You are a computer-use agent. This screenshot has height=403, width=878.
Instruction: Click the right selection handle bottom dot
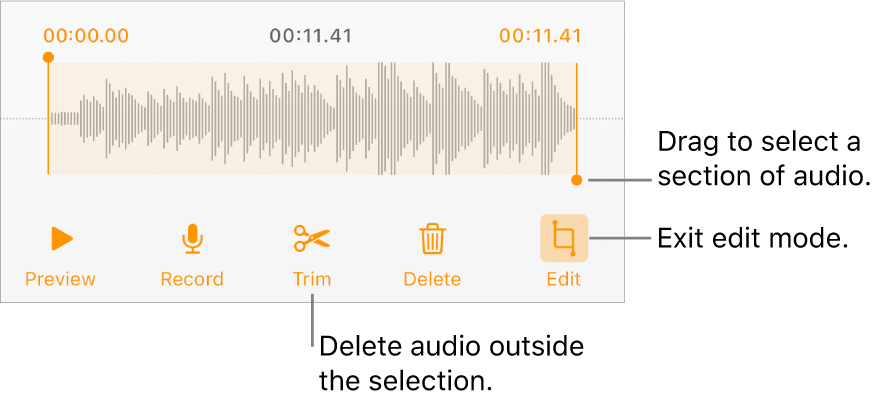[x=577, y=181]
